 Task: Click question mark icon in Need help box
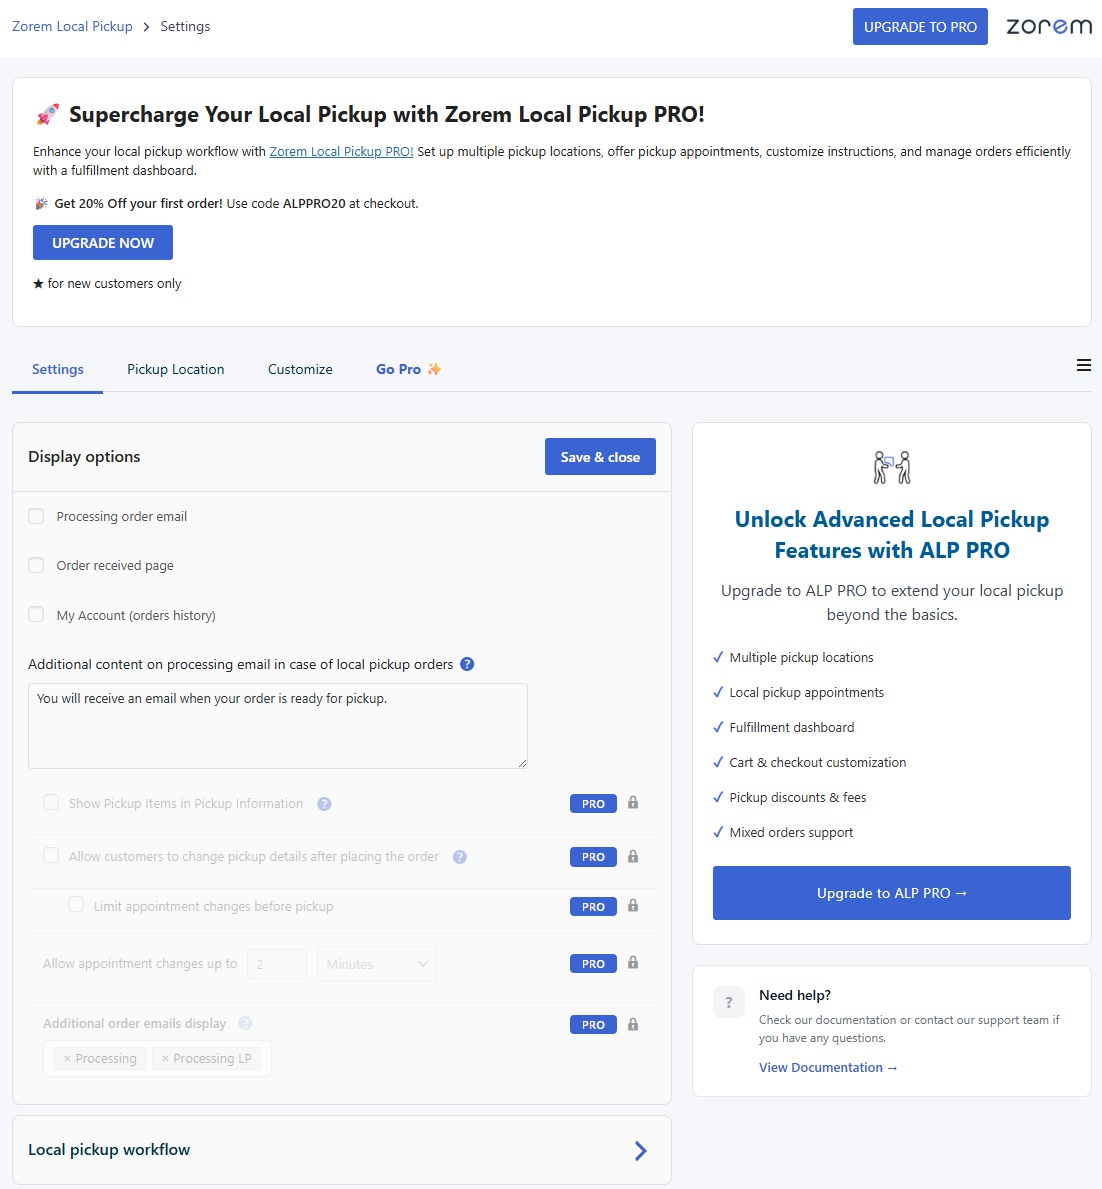[729, 1002]
